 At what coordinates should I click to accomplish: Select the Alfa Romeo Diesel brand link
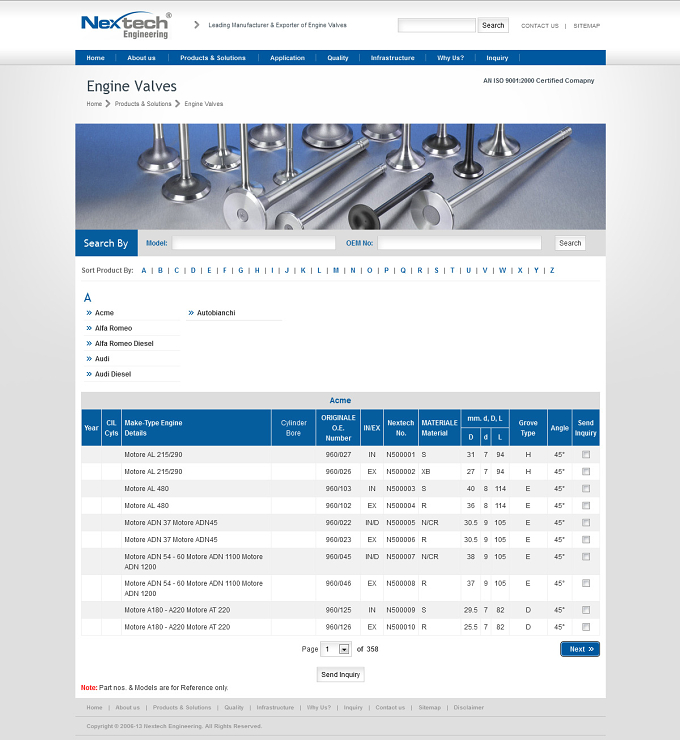point(124,344)
